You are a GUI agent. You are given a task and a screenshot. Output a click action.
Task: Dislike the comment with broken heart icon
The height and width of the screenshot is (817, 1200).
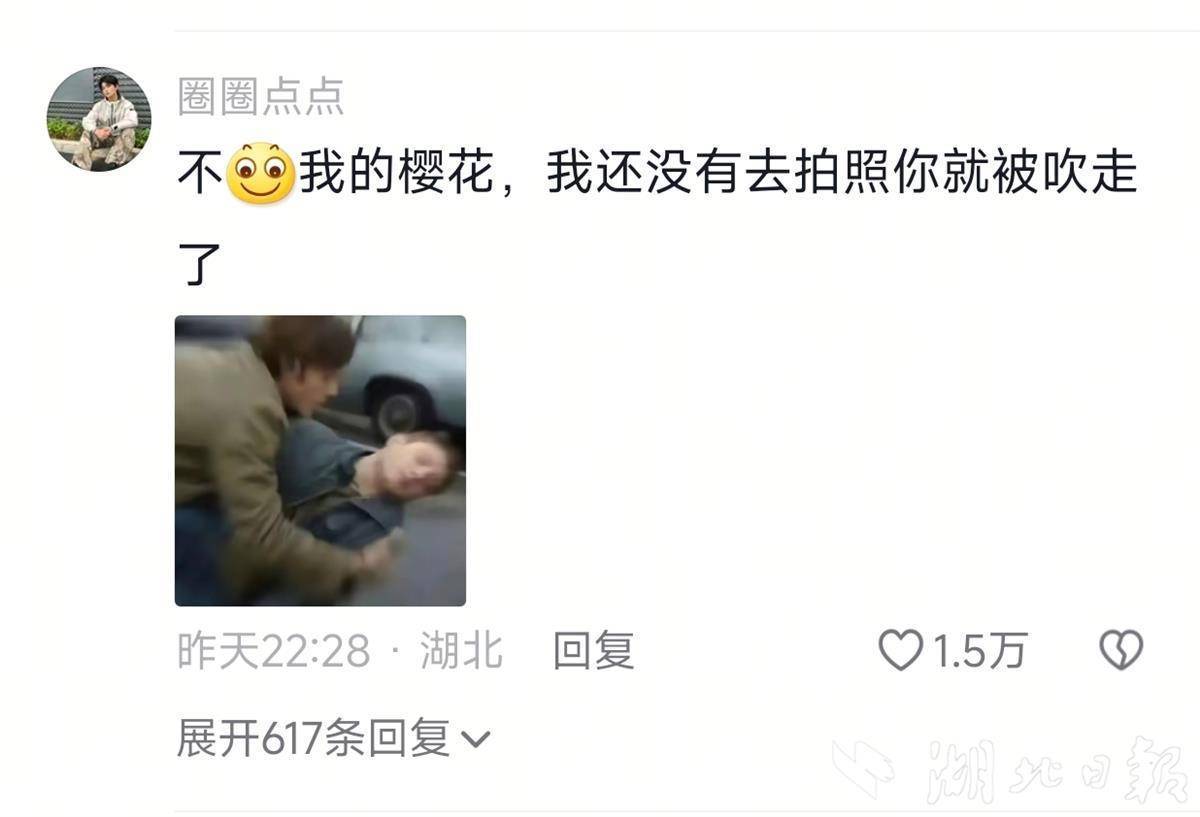tap(1121, 651)
